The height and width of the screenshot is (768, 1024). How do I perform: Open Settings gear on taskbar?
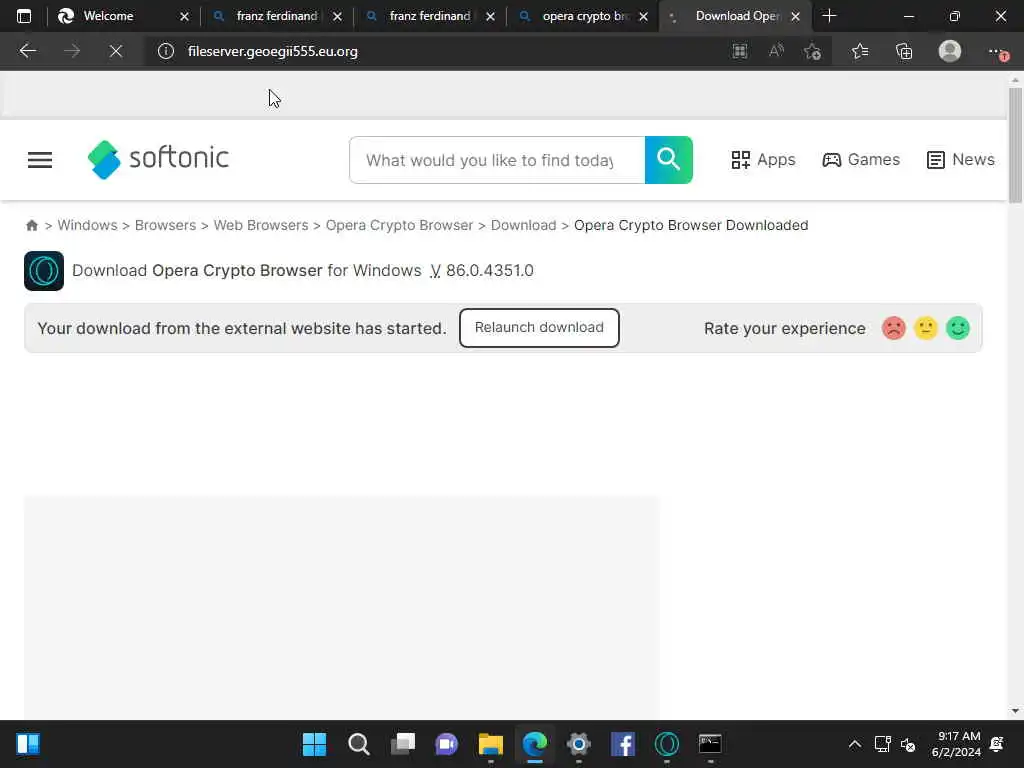point(579,744)
